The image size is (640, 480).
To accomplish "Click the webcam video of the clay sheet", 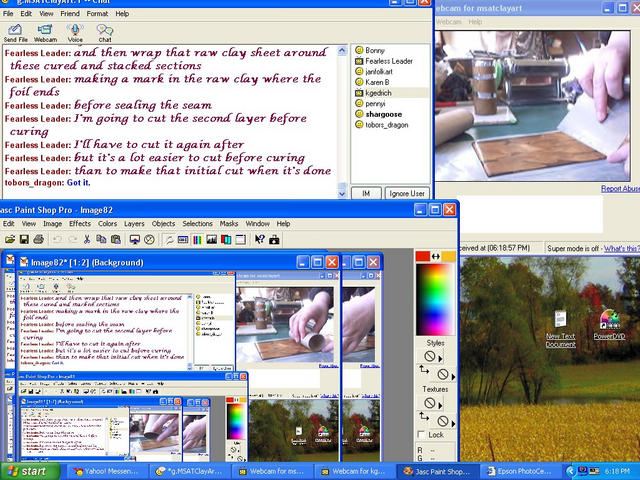I will tap(533, 106).
